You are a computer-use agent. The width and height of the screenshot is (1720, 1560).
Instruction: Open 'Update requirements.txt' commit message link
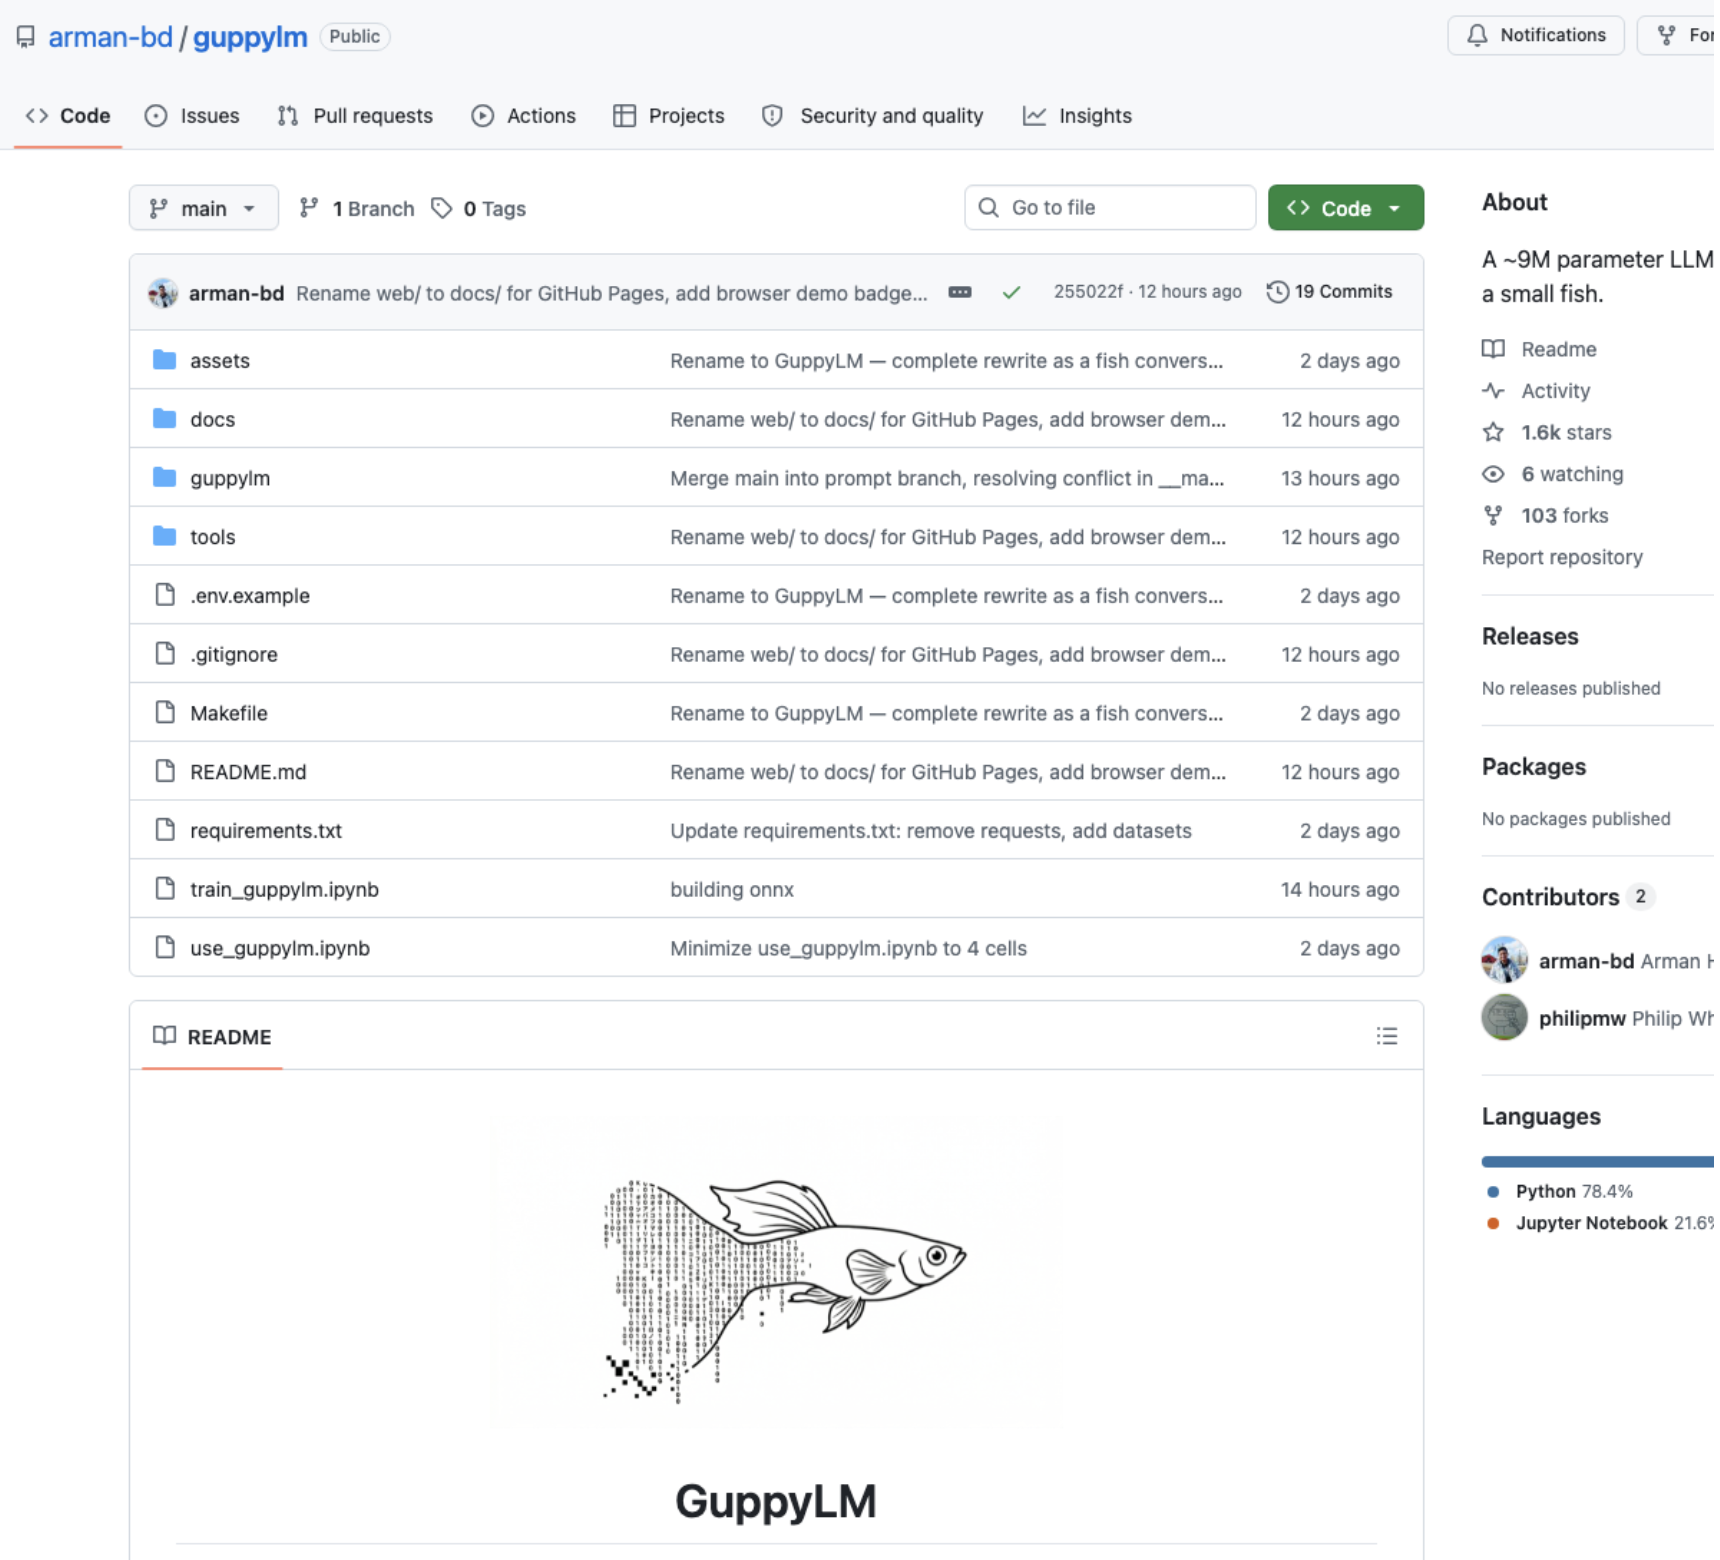coord(931,831)
